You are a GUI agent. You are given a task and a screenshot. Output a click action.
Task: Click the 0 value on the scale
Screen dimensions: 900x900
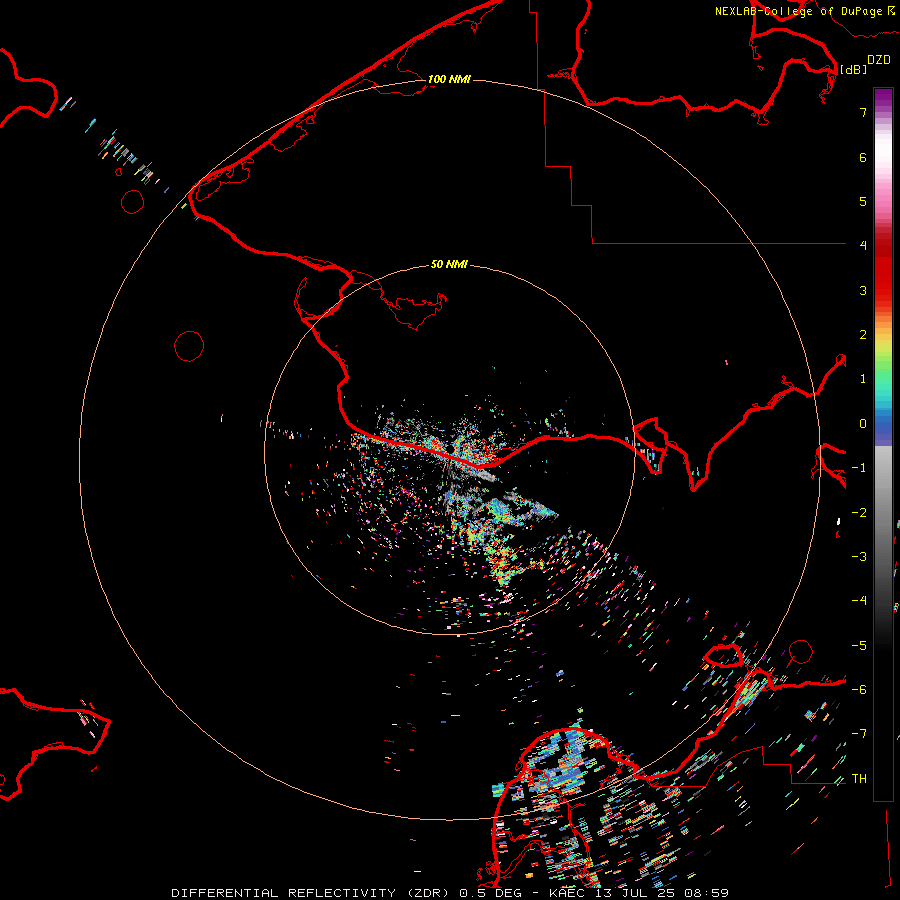tap(863, 424)
